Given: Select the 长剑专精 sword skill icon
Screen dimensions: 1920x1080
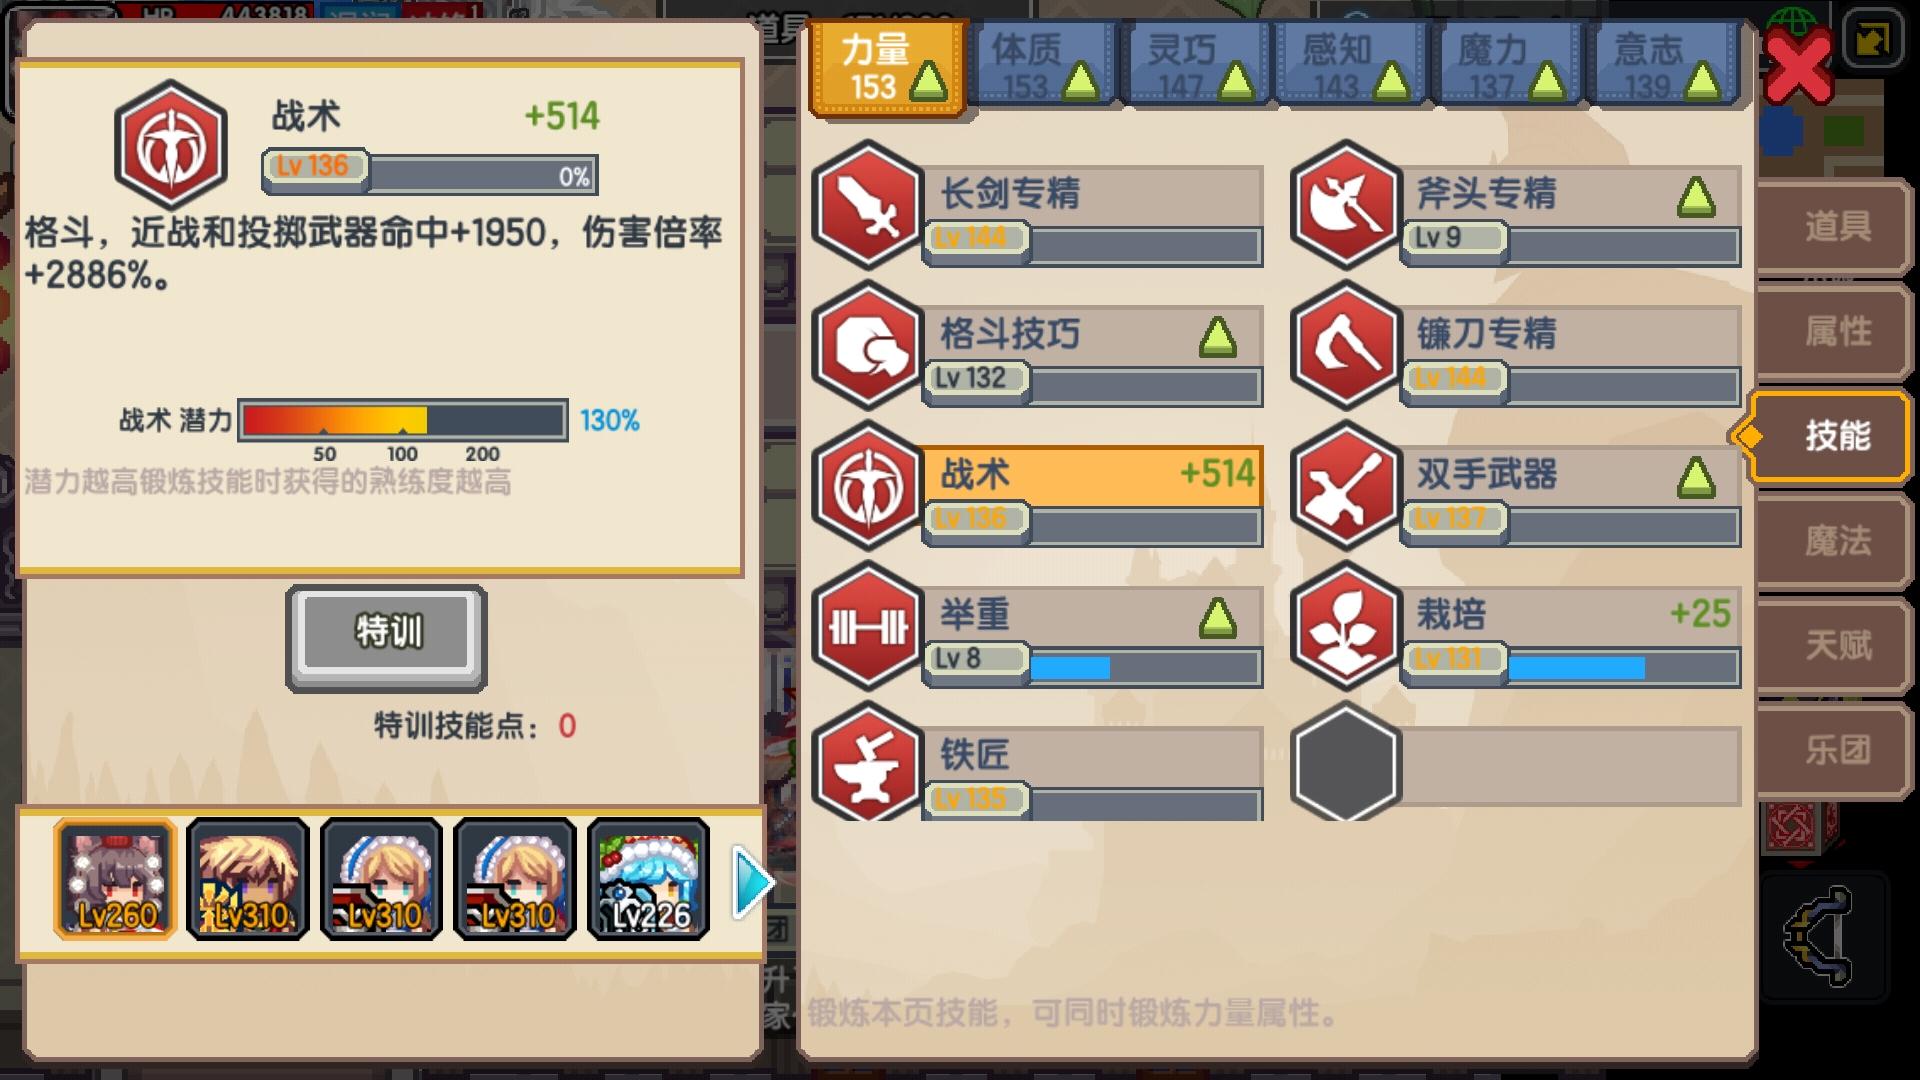Looking at the screenshot, I should point(868,205).
